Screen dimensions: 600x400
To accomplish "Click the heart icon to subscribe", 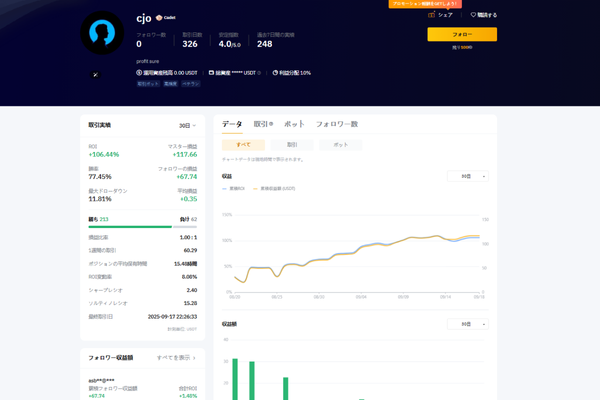I will click(473, 15).
